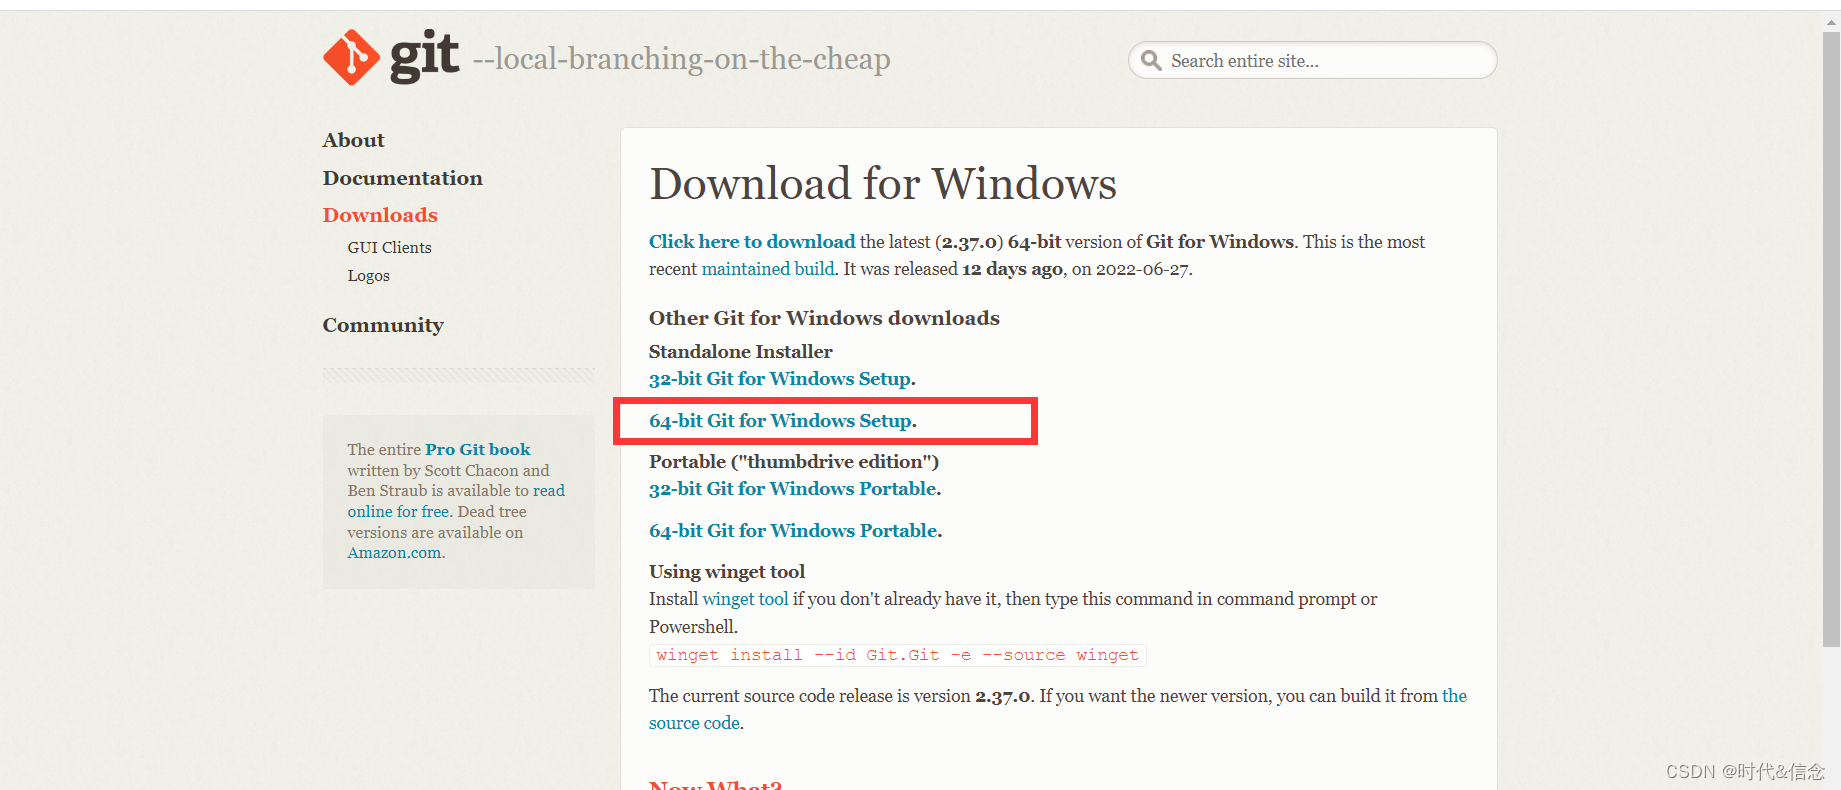
Task: Open the 'maintained build' link
Action: [767, 269]
